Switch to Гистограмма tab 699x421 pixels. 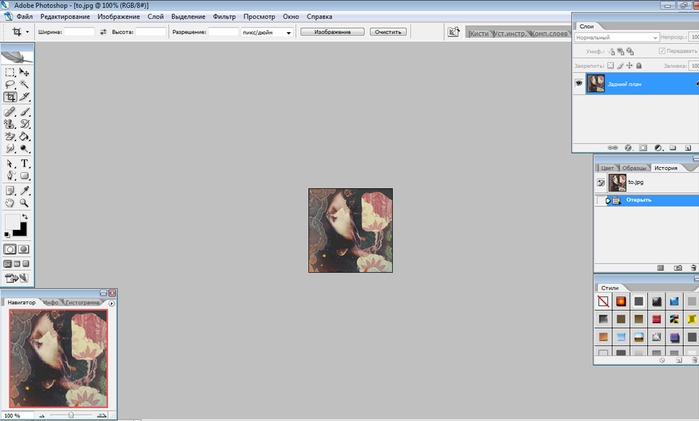82,302
